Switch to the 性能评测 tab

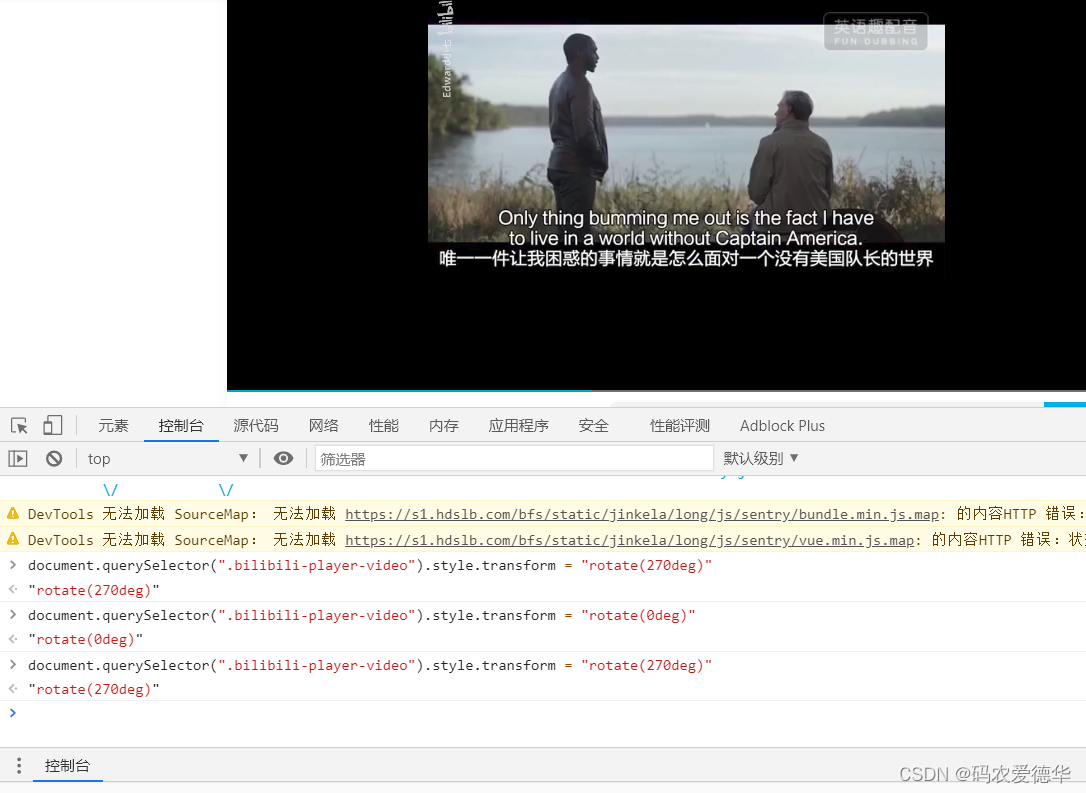679,425
